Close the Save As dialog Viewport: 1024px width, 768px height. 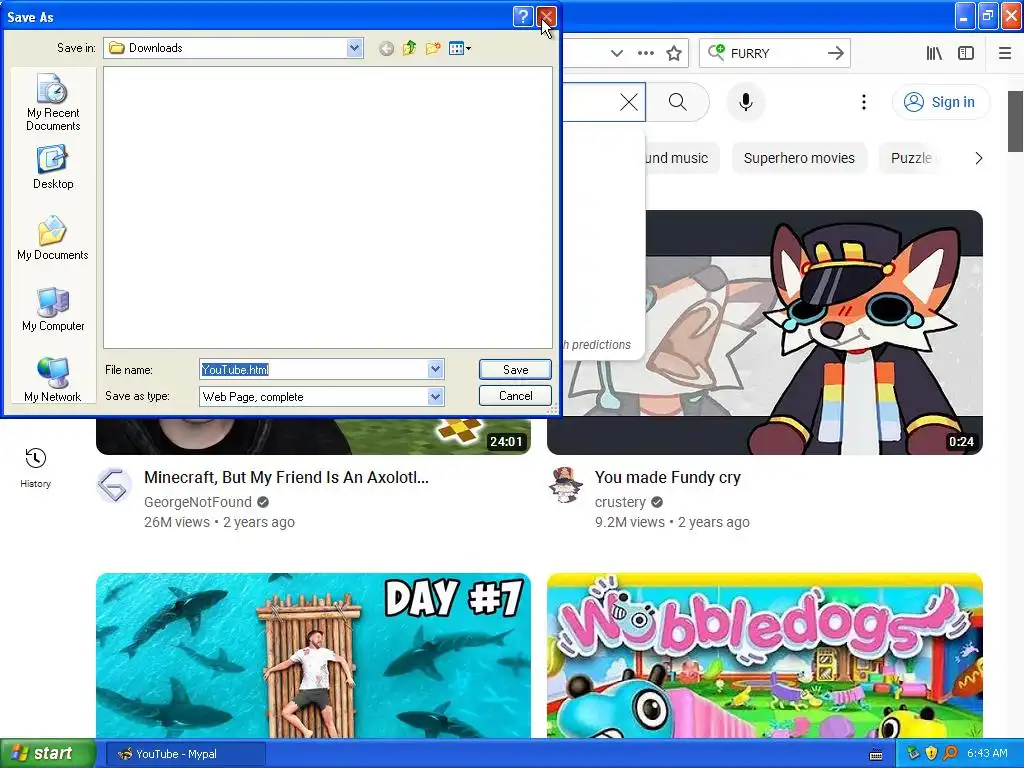pos(547,16)
